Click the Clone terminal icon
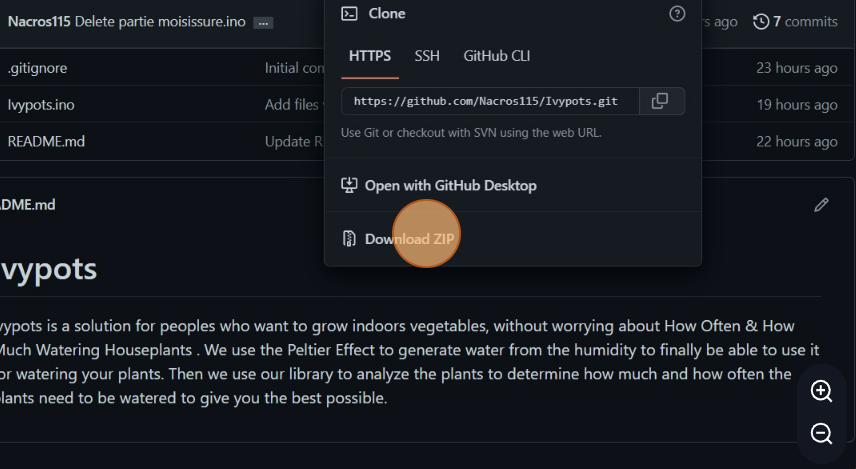The image size is (856, 469). 349,14
